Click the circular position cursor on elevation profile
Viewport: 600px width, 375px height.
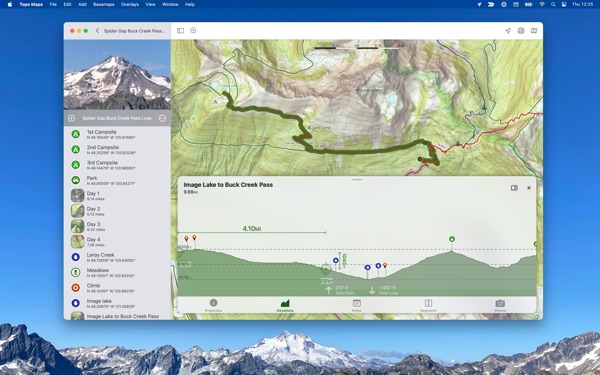coord(326,269)
